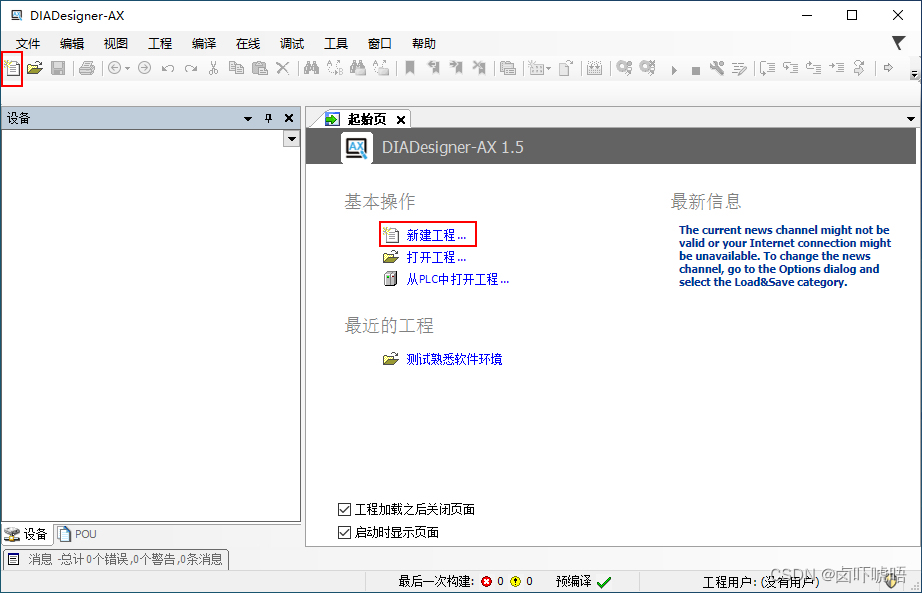Click the Start play triangle icon
Screen dimensions: 922x593
coord(674,71)
